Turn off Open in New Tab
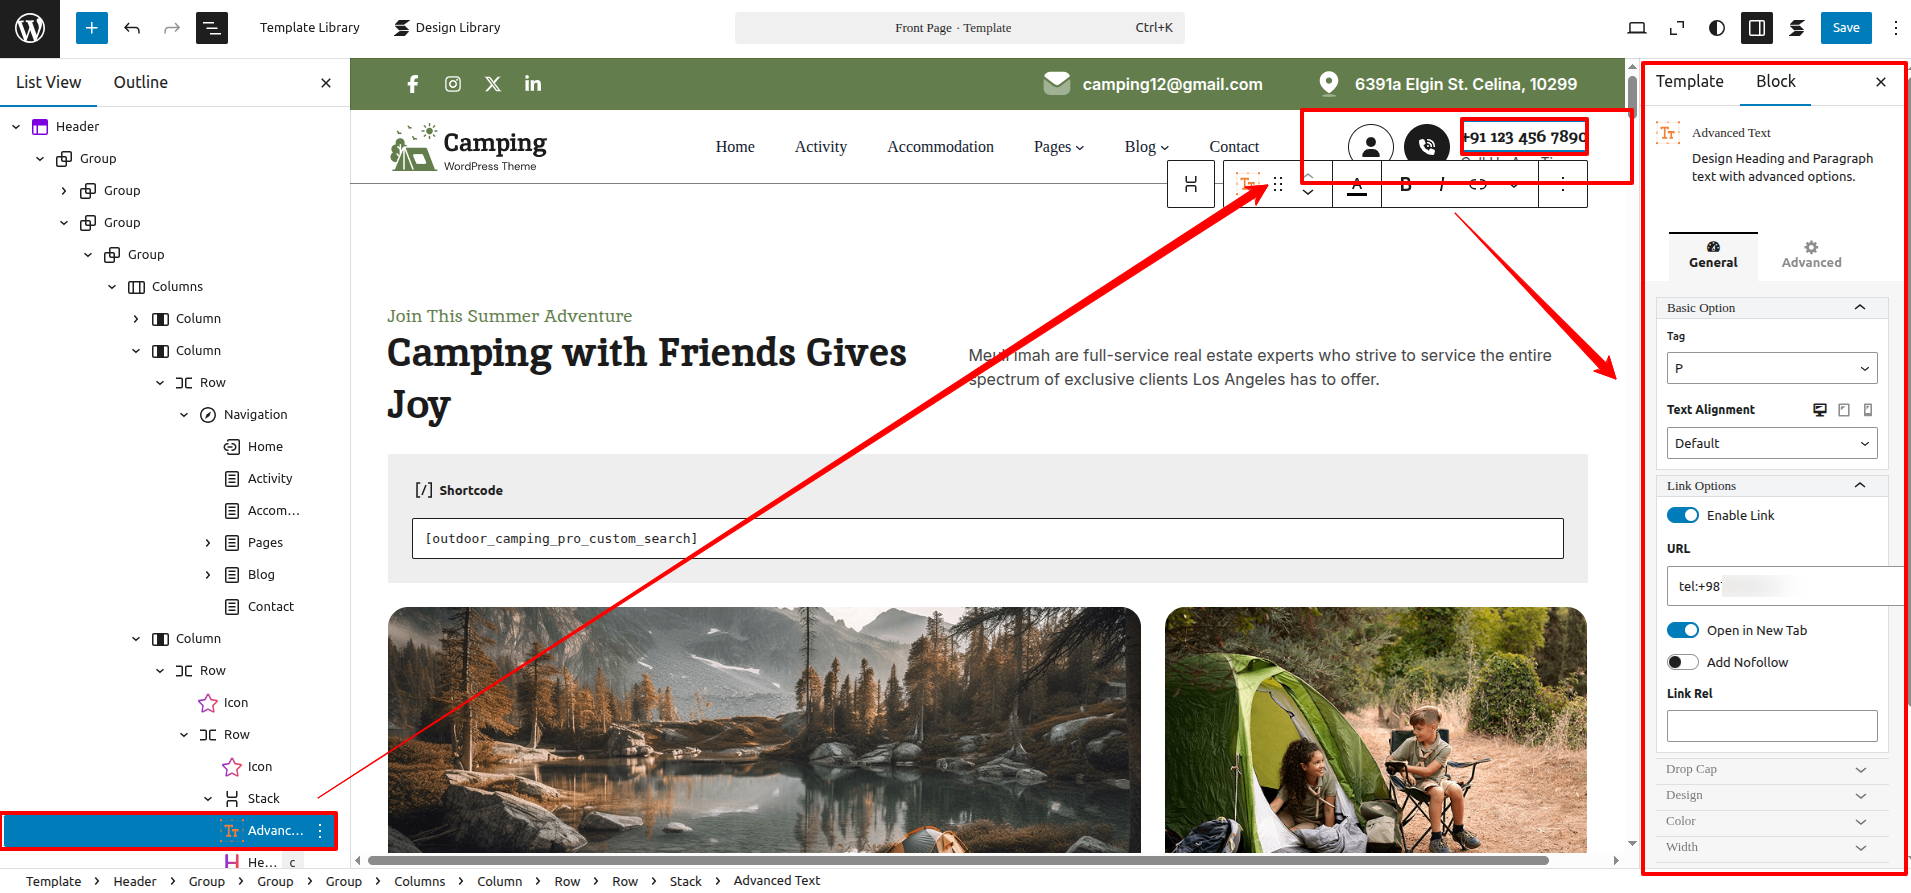 [1682, 630]
